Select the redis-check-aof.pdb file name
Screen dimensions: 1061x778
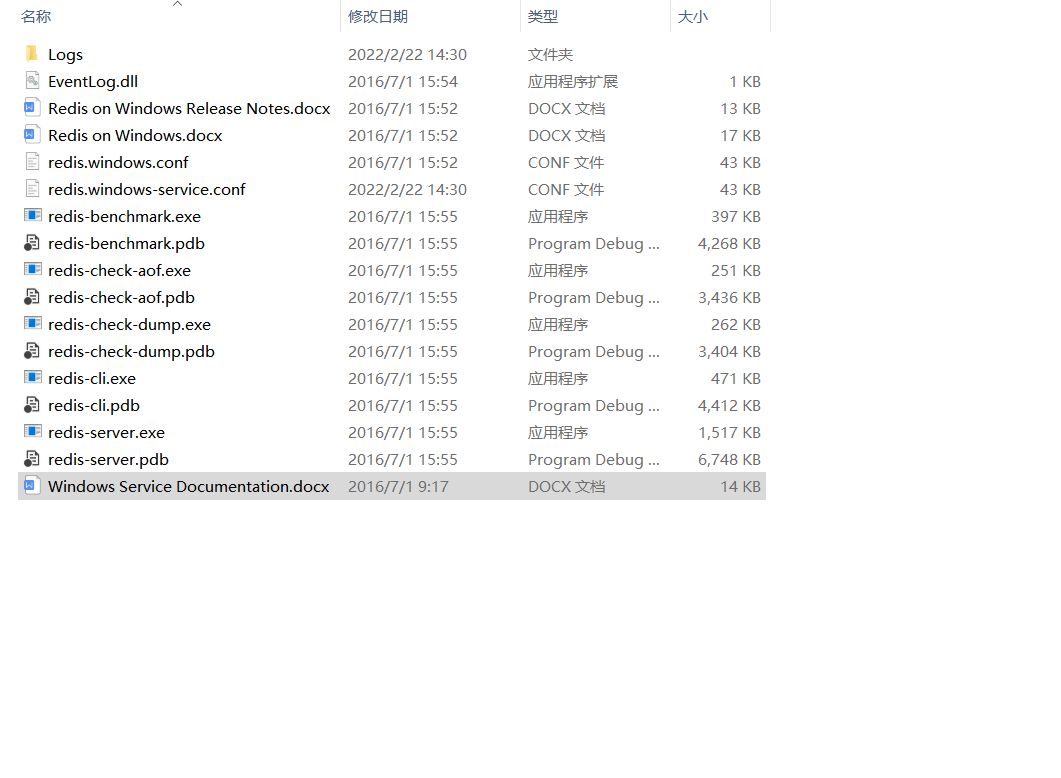tap(122, 298)
